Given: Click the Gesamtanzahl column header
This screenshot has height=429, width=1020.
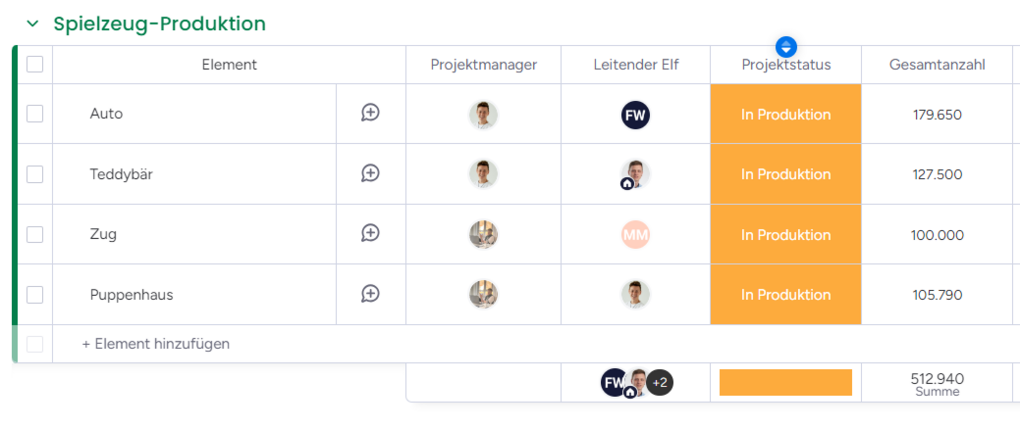Looking at the screenshot, I should [x=937, y=64].
